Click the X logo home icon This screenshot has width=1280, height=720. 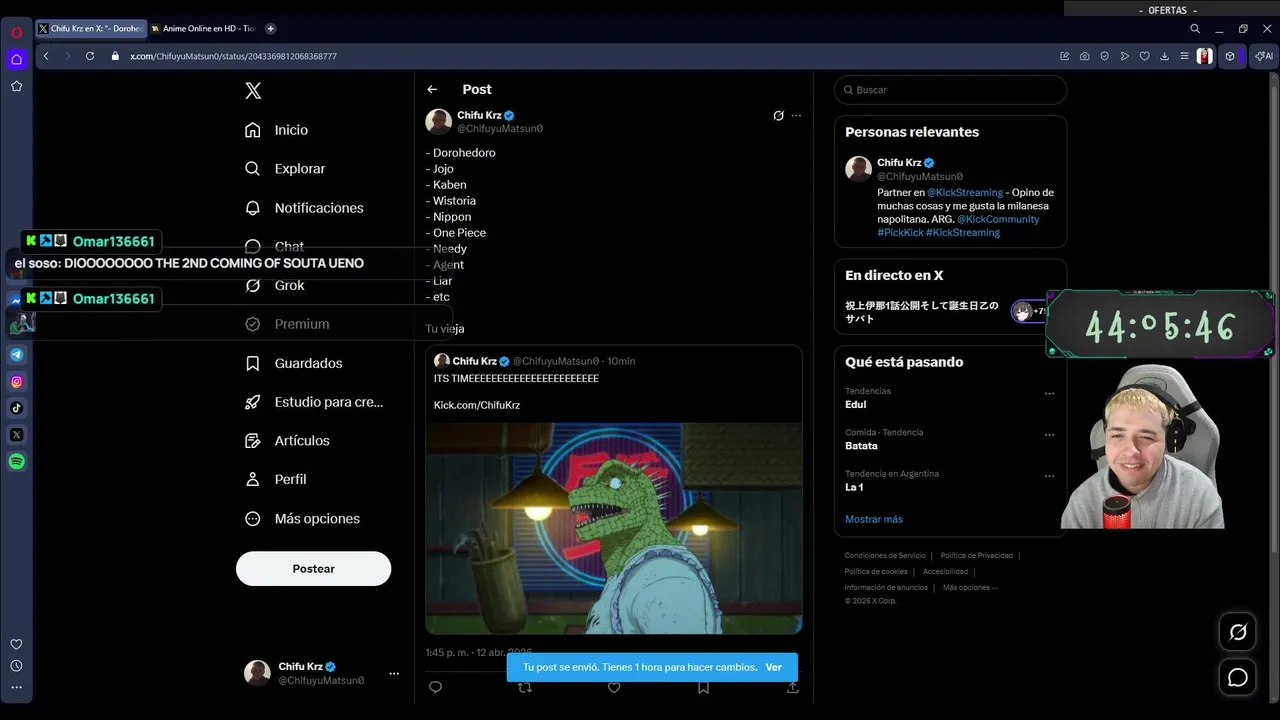(253, 91)
